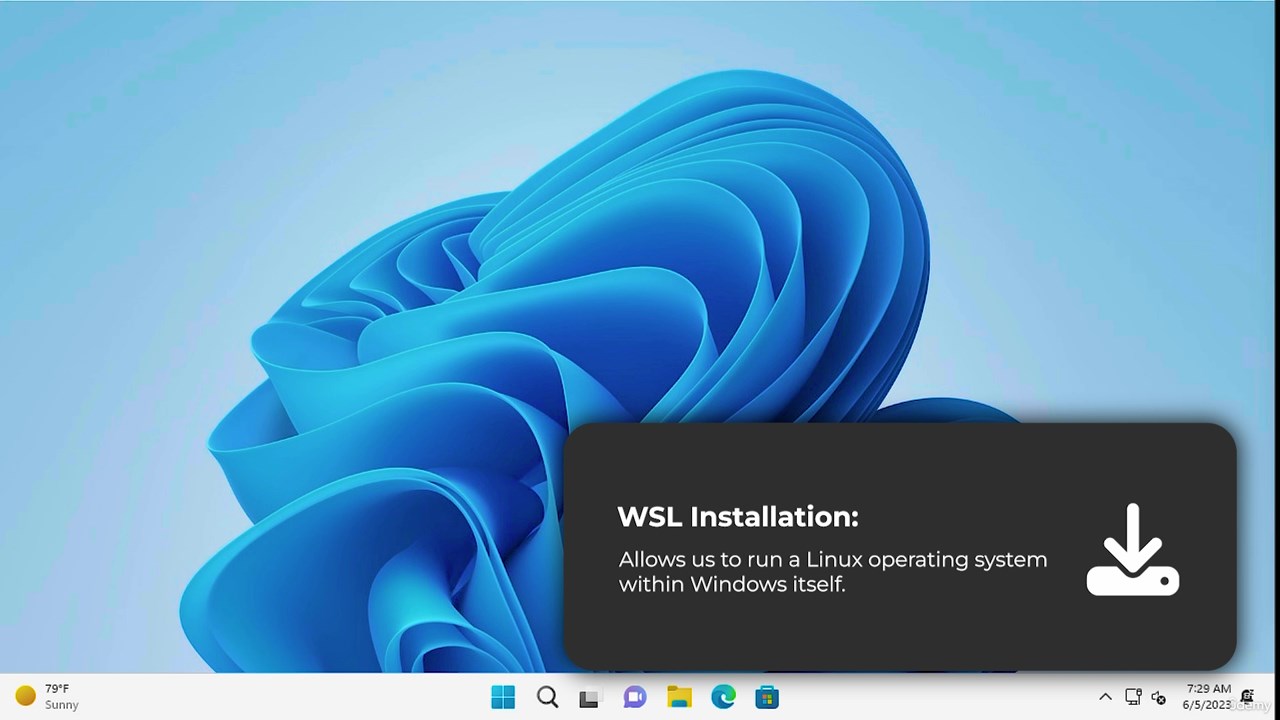This screenshot has width=1280, height=720.
Task: Open the notification center icon
Action: click(x=1247, y=696)
